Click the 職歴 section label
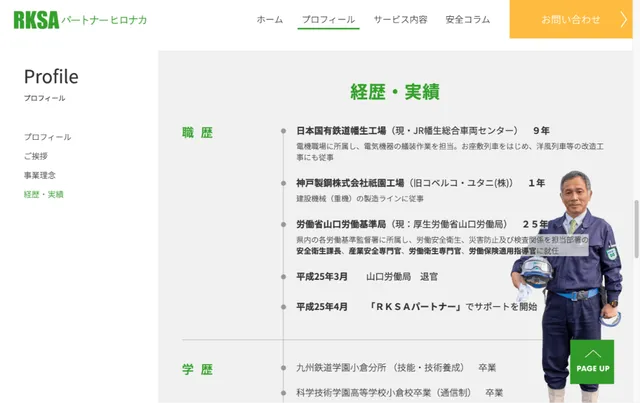640x403 pixels. [x=198, y=132]
